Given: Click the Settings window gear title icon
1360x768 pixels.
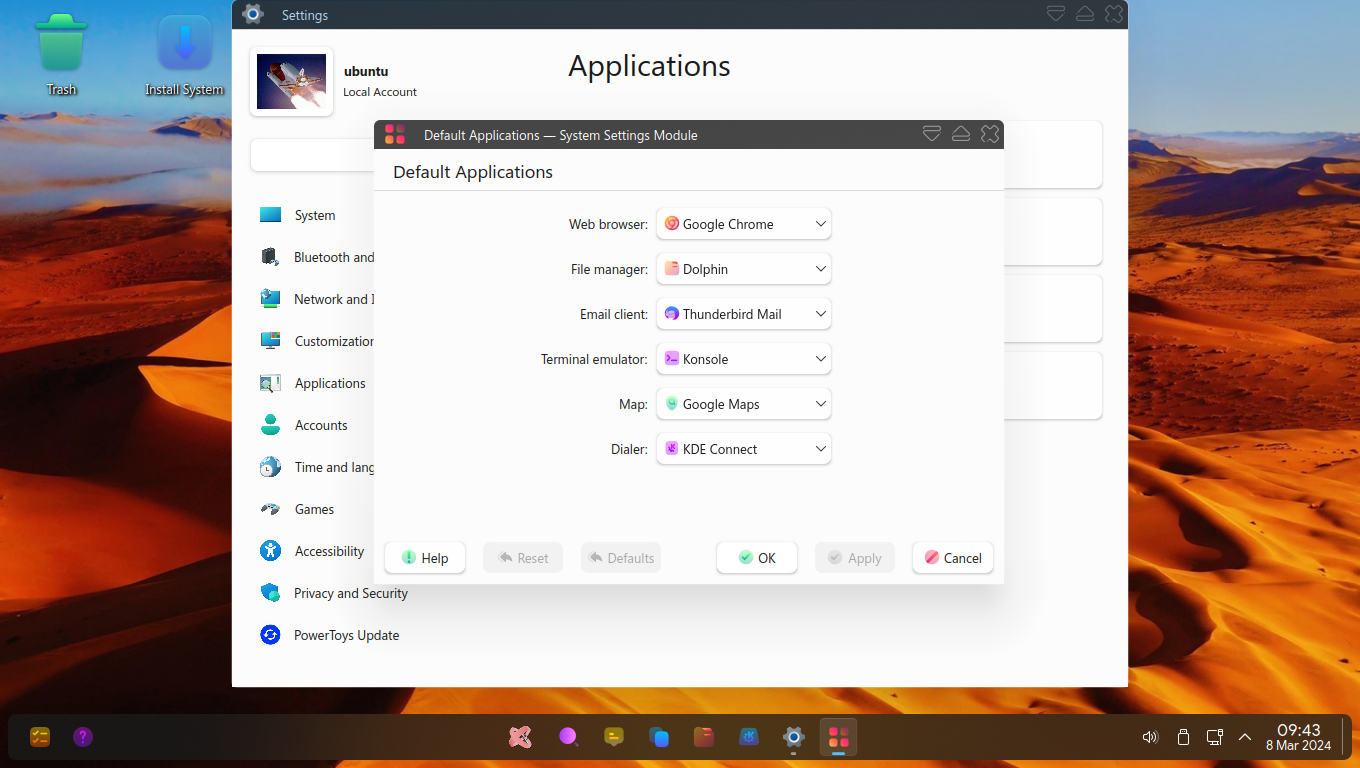Looking at the screenshot, I should click(x=253, y=14).
